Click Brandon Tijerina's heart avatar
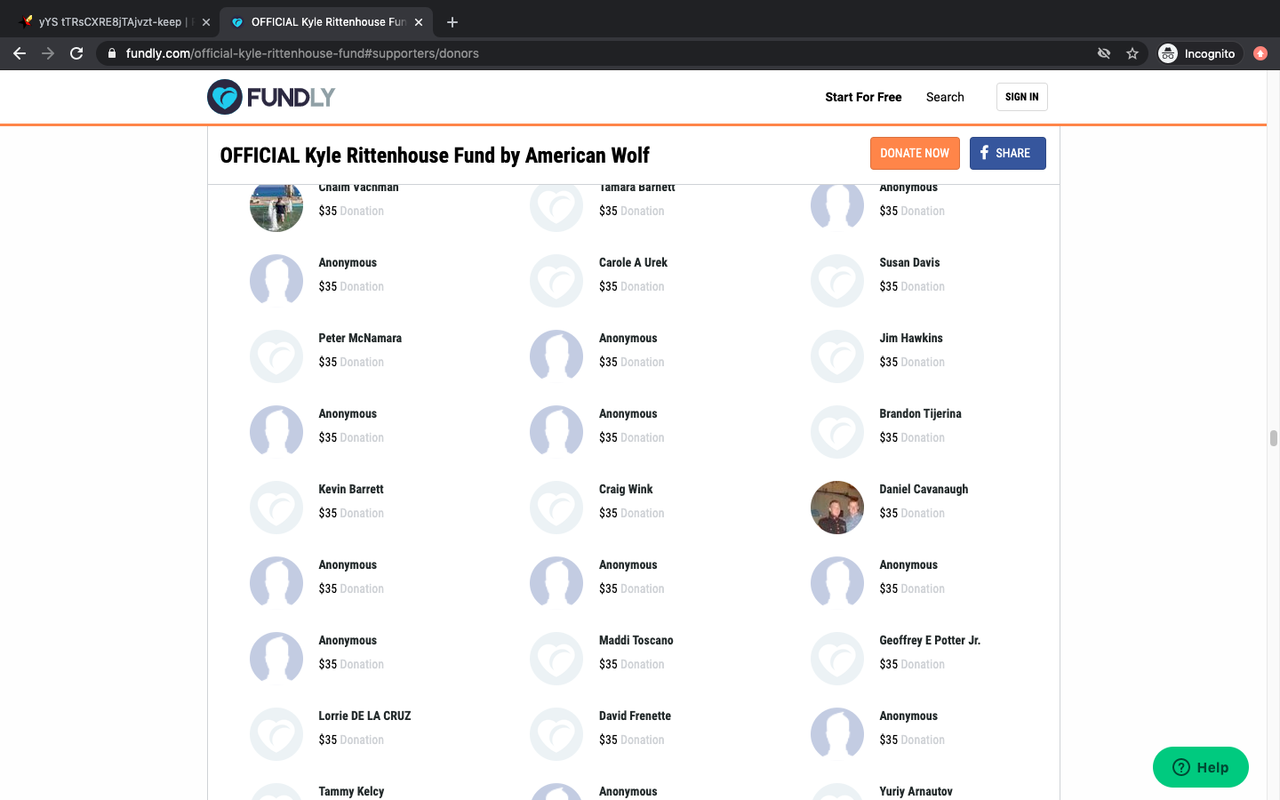Screen dimensions: 1280x800 click(x=837, y=431)
